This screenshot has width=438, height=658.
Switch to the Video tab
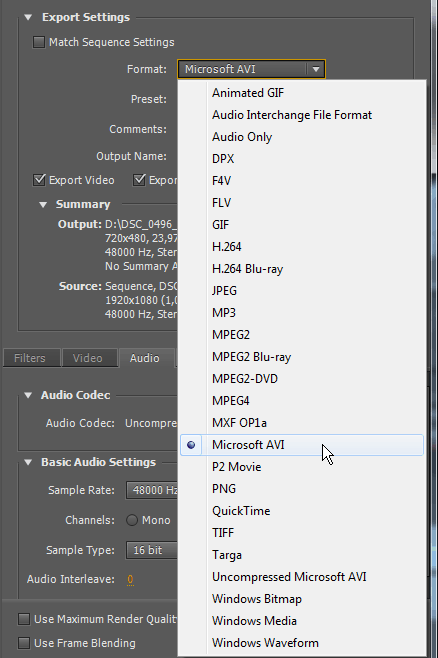tap(88, 358)
